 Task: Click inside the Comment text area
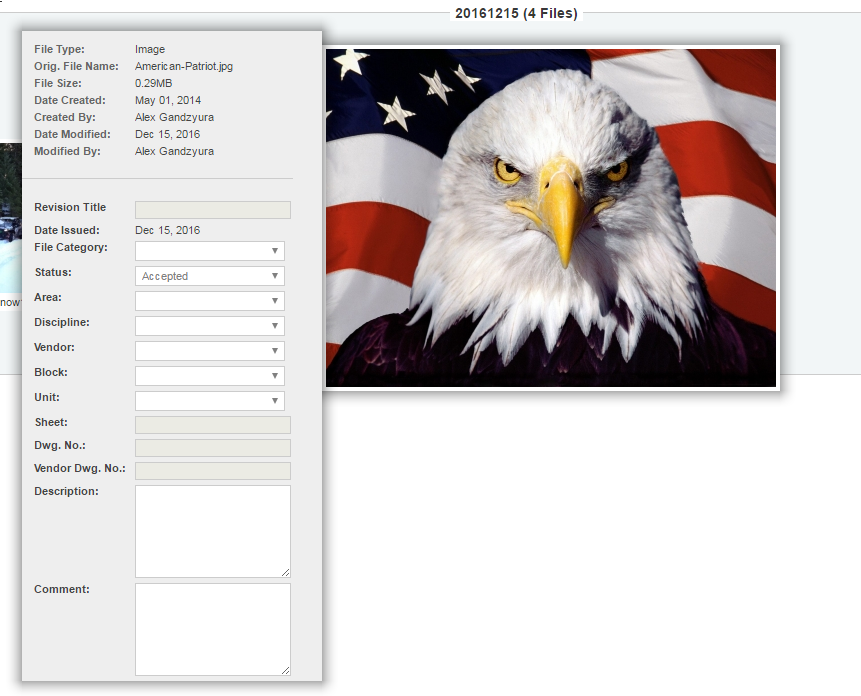213,629
